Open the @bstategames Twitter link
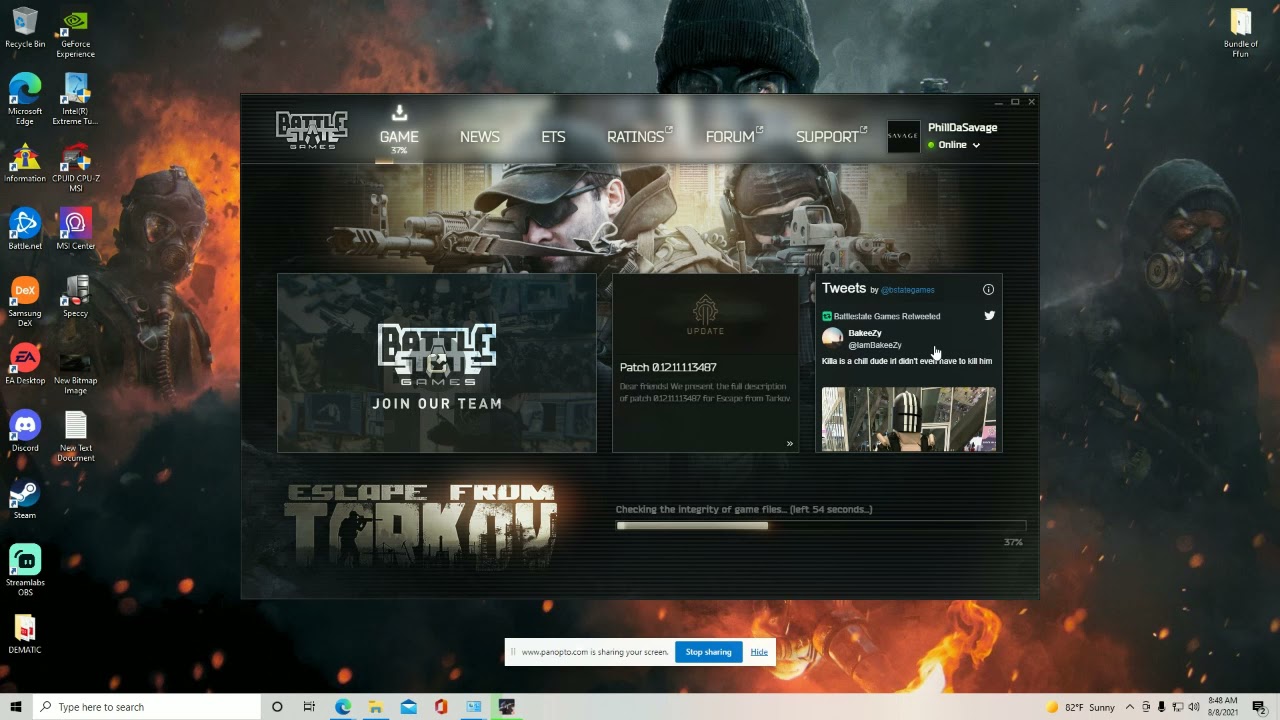Viewport: 1280px width, 720px height. coord(908,290)
